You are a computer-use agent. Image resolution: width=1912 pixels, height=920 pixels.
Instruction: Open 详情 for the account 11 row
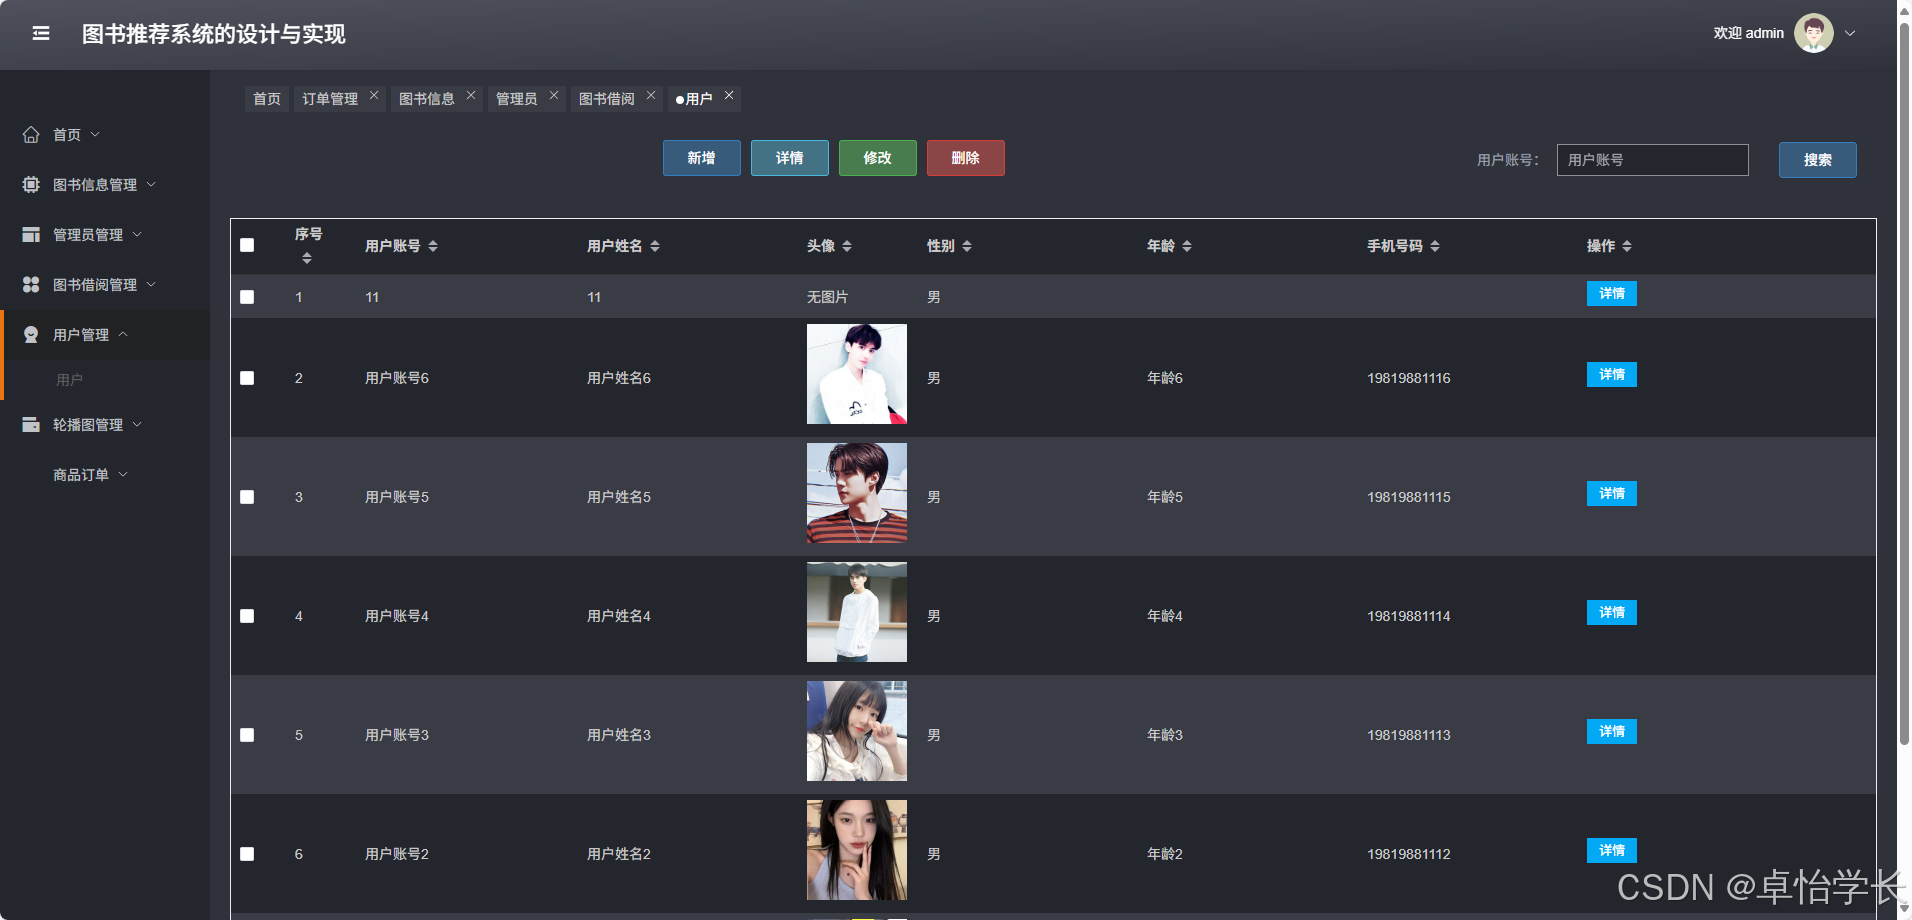(x=1612, y=293)
